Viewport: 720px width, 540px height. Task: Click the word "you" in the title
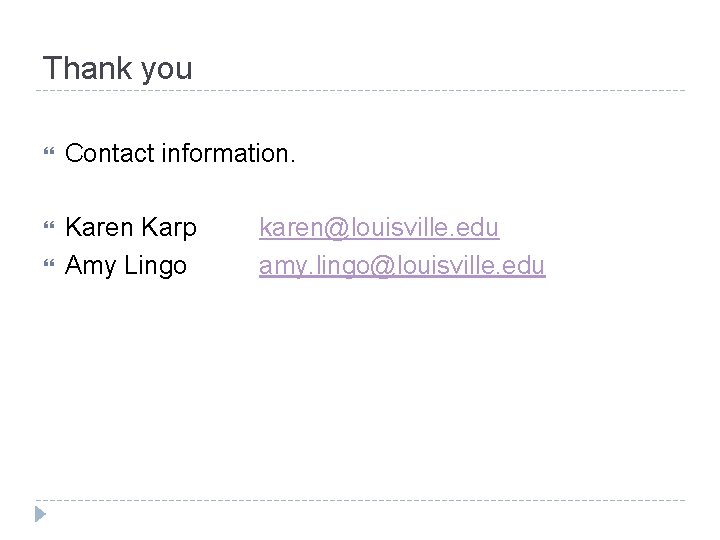tap(164, 69)
